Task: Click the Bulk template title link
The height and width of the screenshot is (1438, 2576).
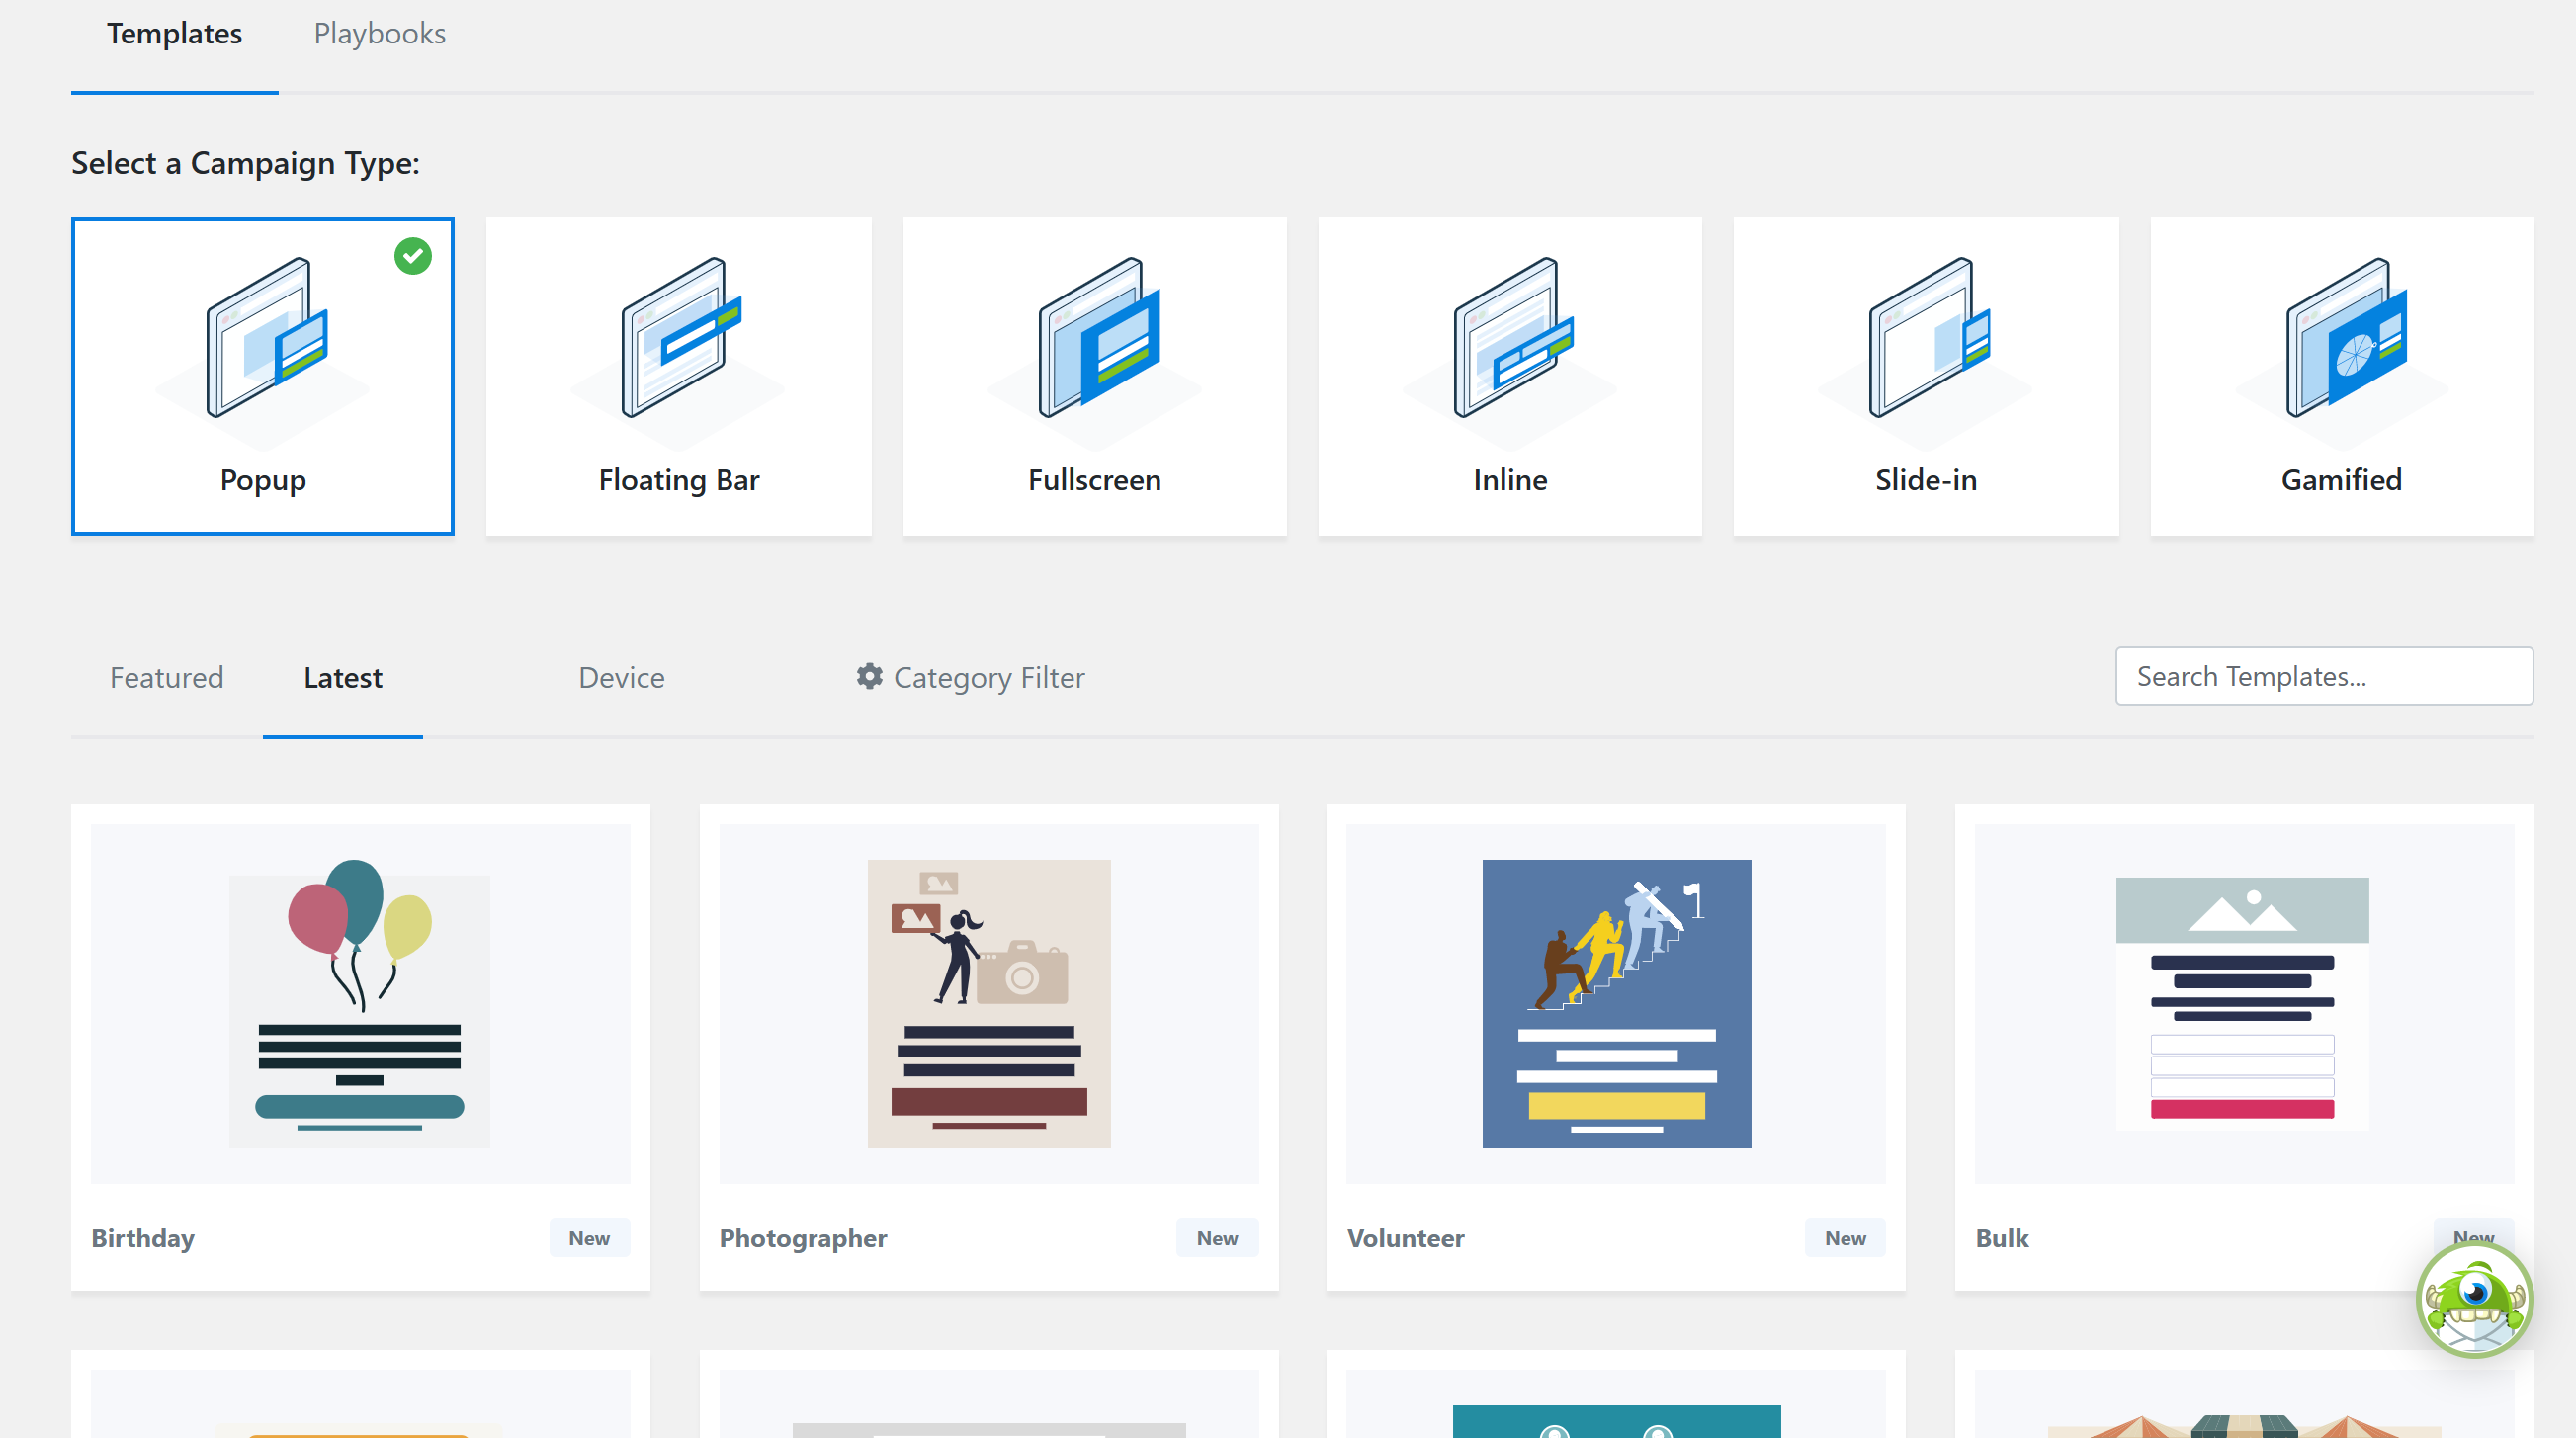Action: [2002, 1238]
